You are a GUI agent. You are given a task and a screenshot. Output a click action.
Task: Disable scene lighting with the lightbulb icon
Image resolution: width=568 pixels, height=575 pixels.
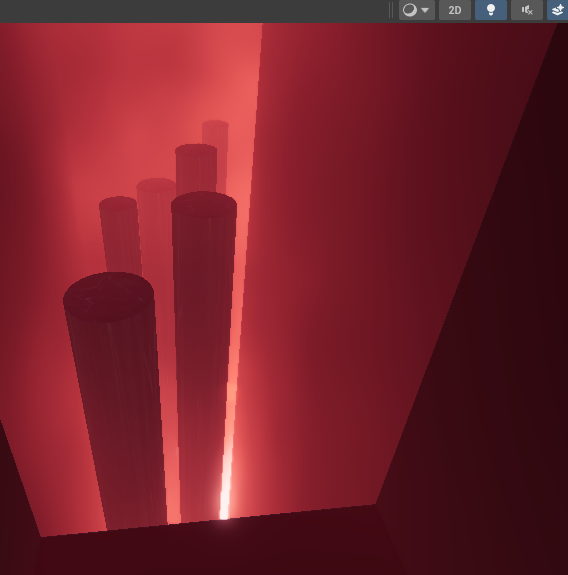pyautogui.click(x=491, y=10)
